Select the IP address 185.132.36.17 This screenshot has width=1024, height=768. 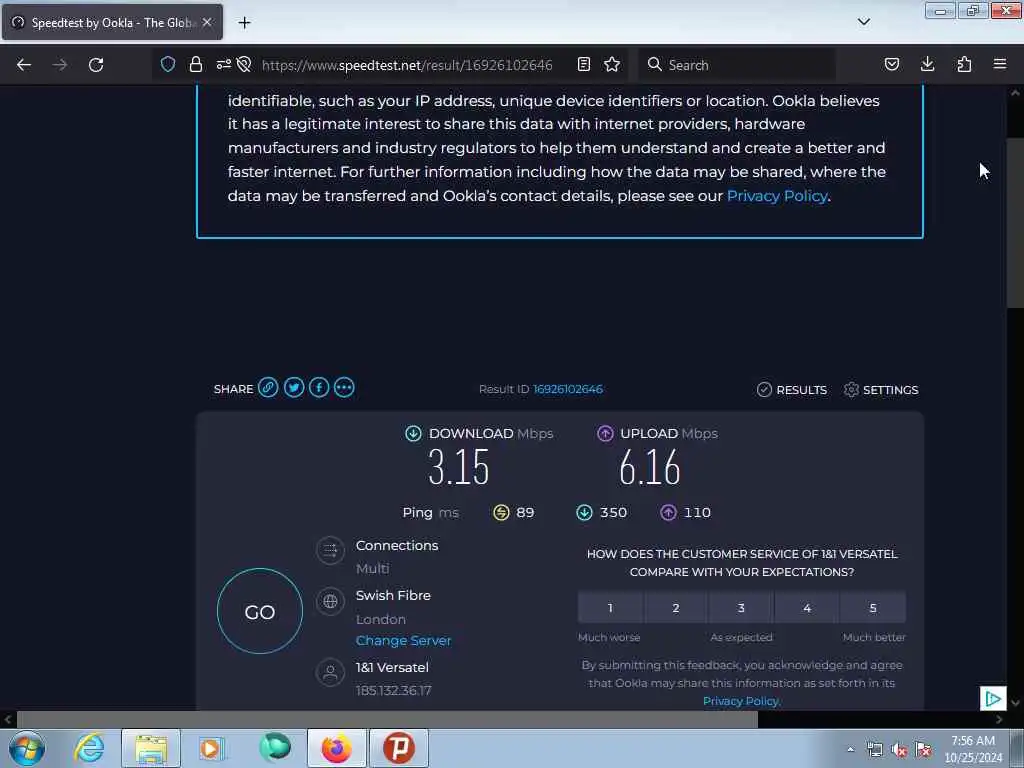click(x=393, y=690)
